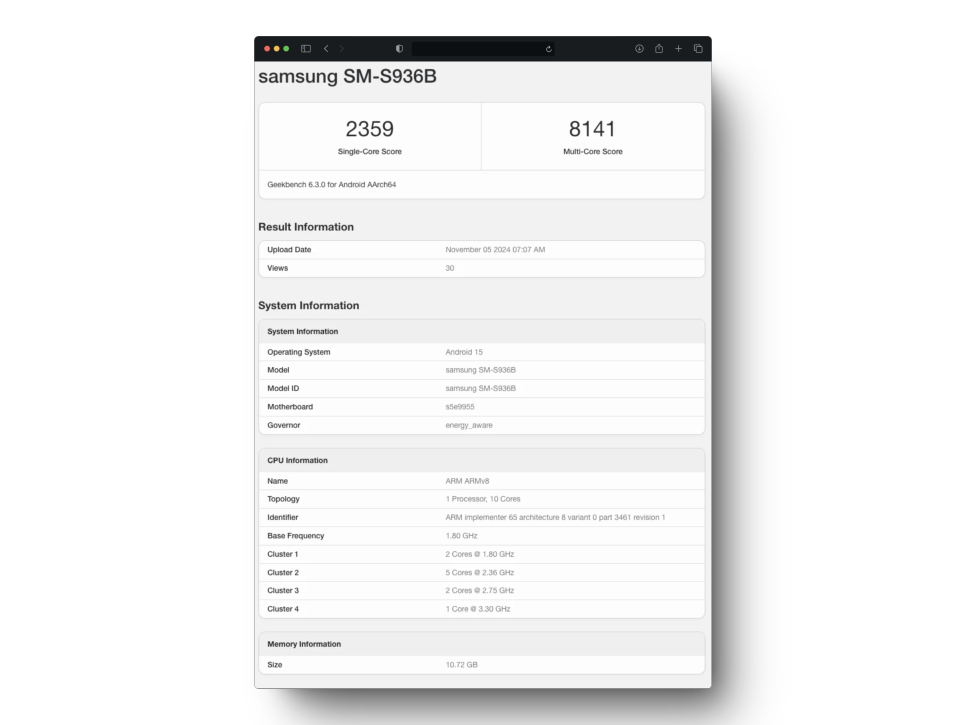
Task: Click the Motherboard row label
Action: (x=290, y=407)
